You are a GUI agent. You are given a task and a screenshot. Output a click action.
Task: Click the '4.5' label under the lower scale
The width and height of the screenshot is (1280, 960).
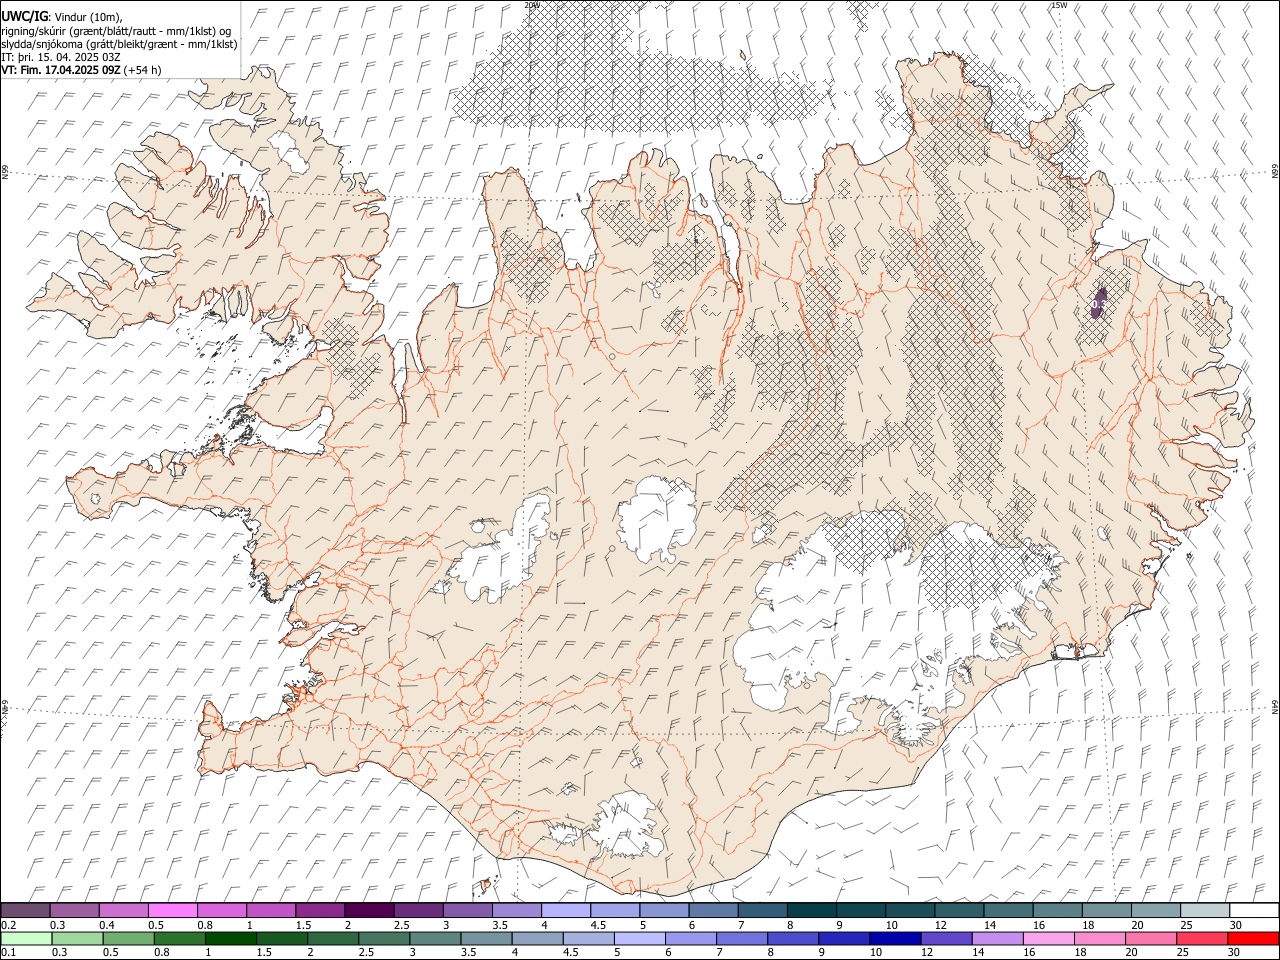[571, 953]
